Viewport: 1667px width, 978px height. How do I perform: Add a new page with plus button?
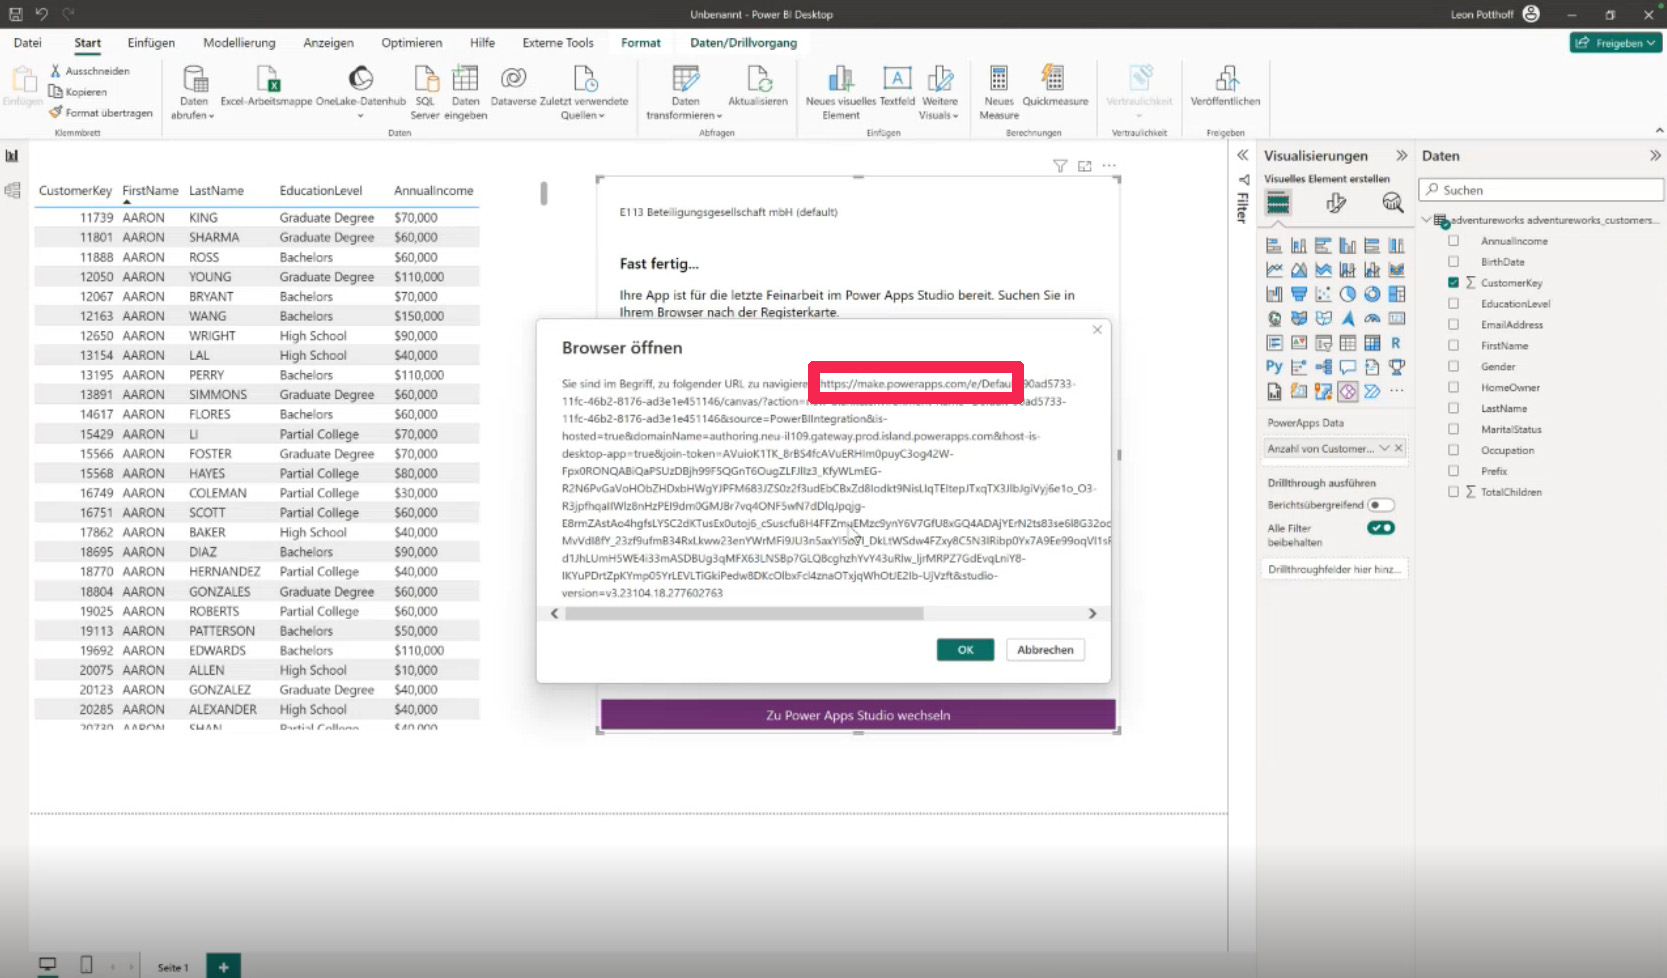point(223,966)
